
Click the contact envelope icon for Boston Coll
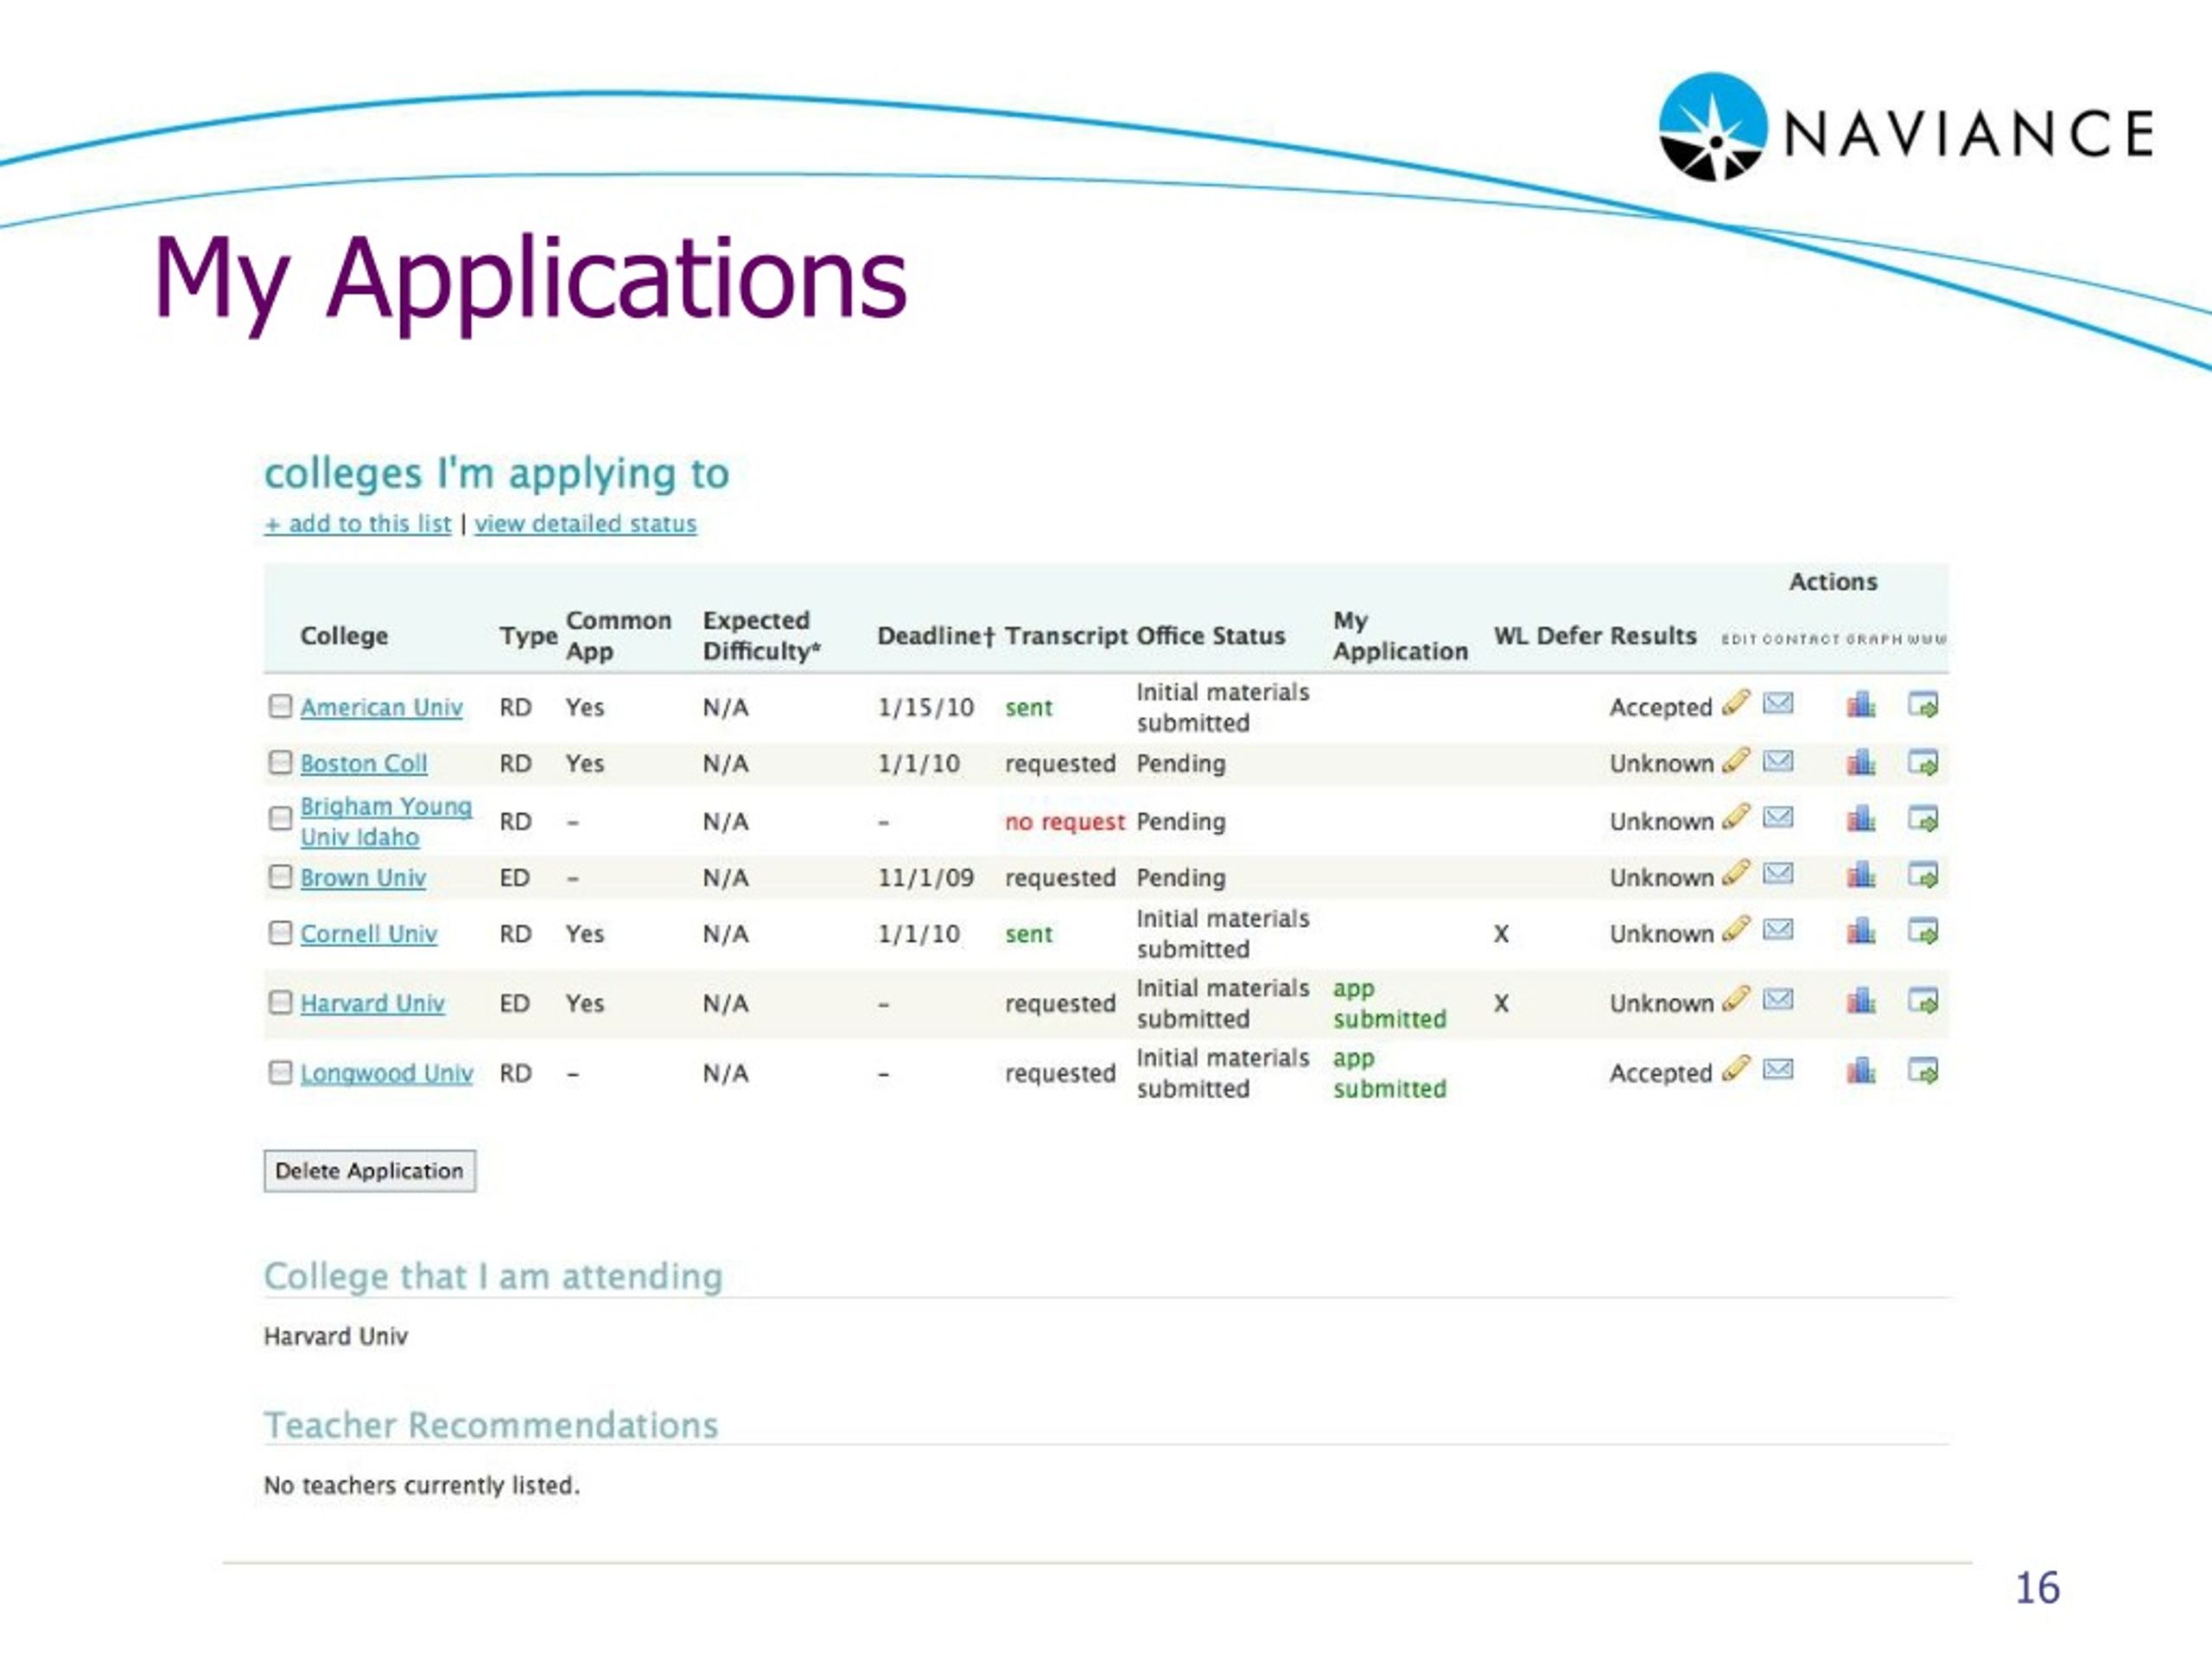coord(1777,761)
